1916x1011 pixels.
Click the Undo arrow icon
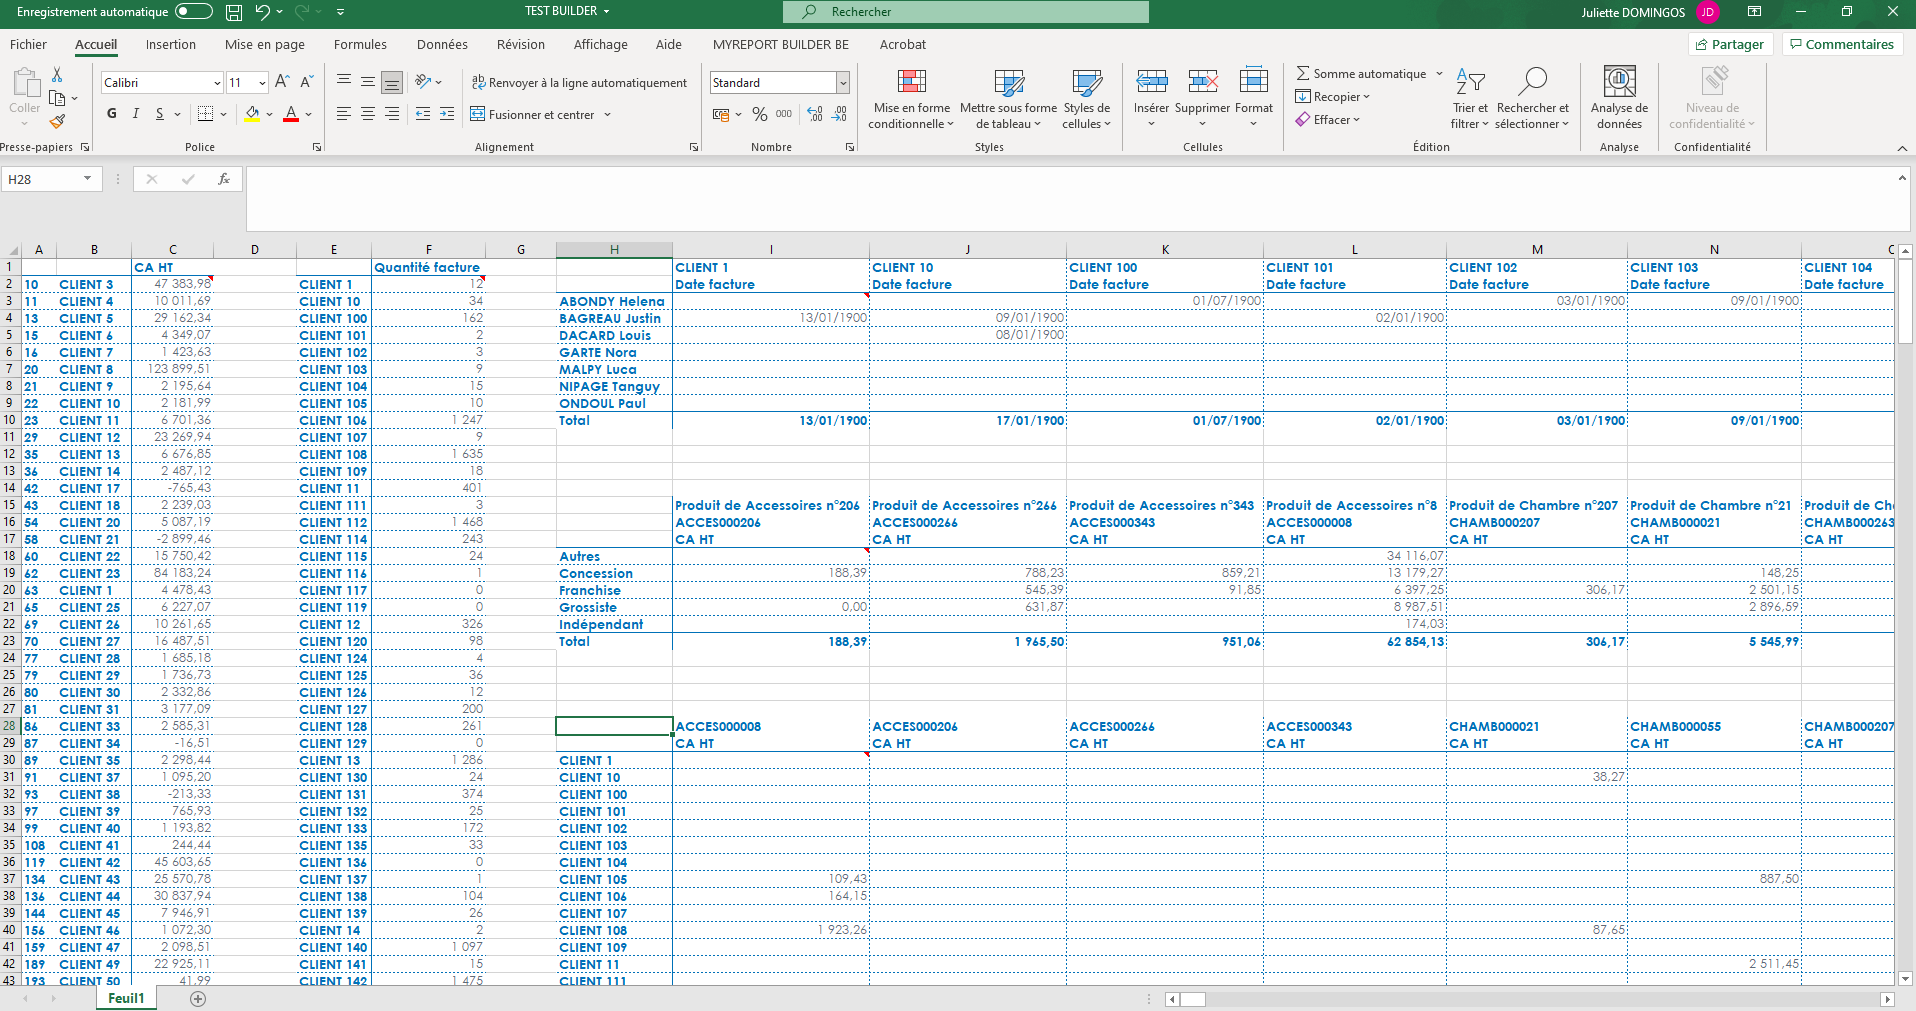[262, 12]
